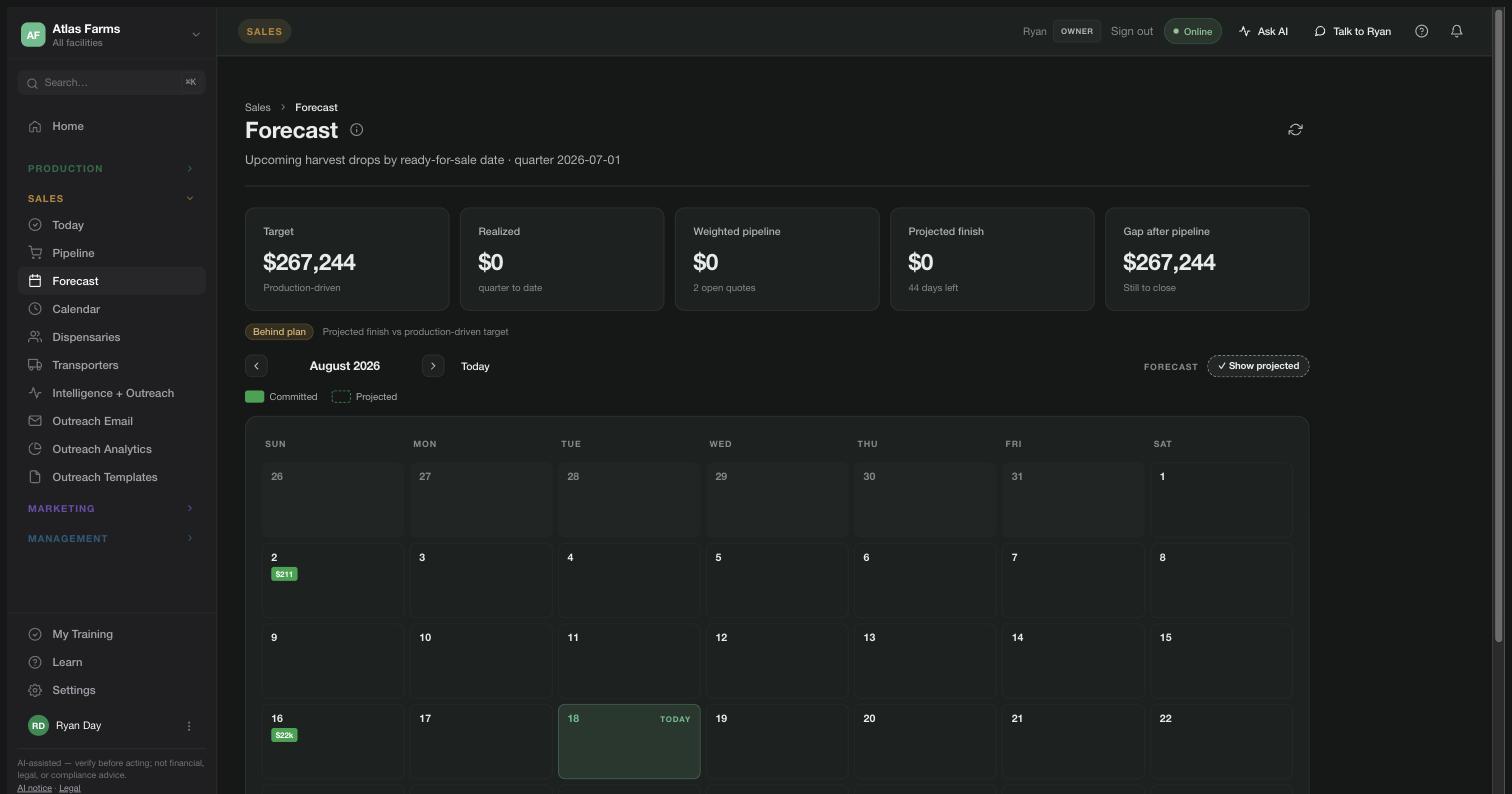1512x794 pixels.
Task: Click the Today checkmark icon in sidebar
Action: tap(35, 225)
